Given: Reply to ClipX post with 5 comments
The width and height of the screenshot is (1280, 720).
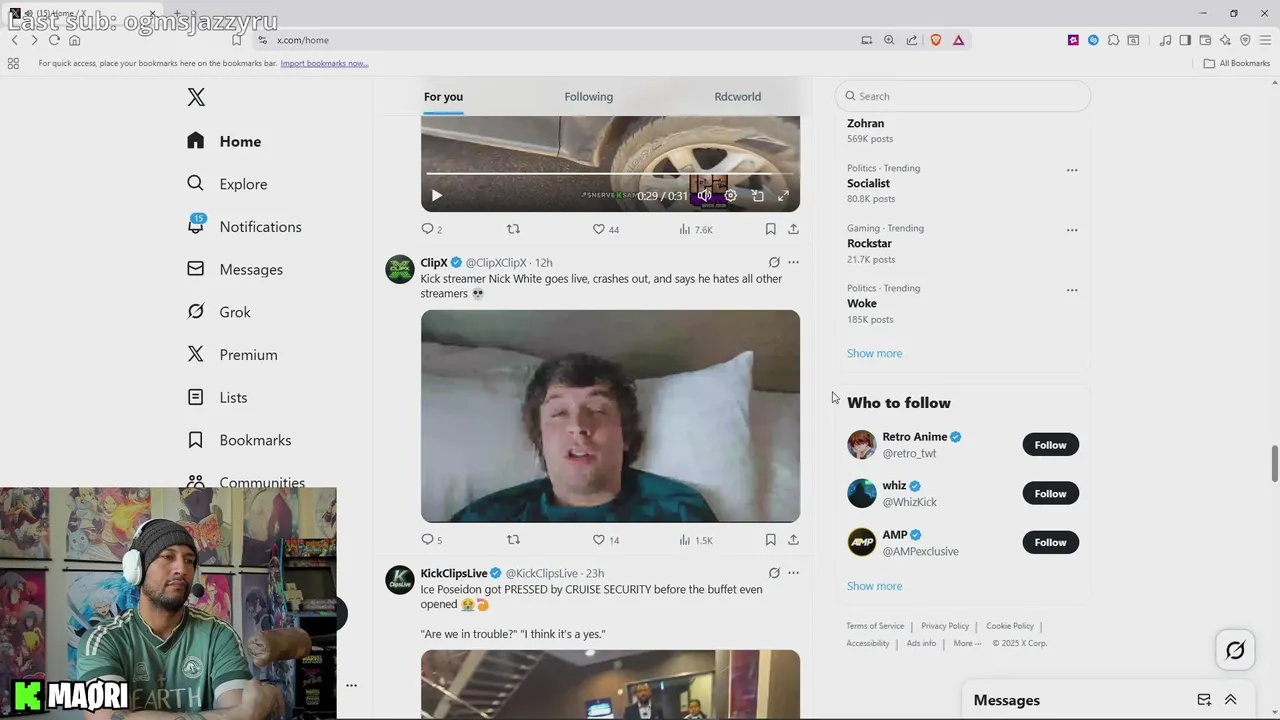Looking at the screenshot, I should (431, 540).
